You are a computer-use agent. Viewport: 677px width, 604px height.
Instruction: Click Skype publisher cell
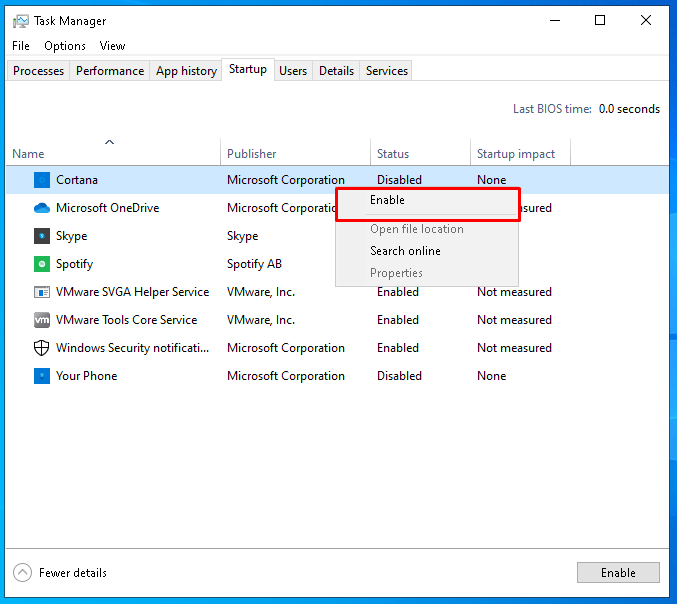243,236
